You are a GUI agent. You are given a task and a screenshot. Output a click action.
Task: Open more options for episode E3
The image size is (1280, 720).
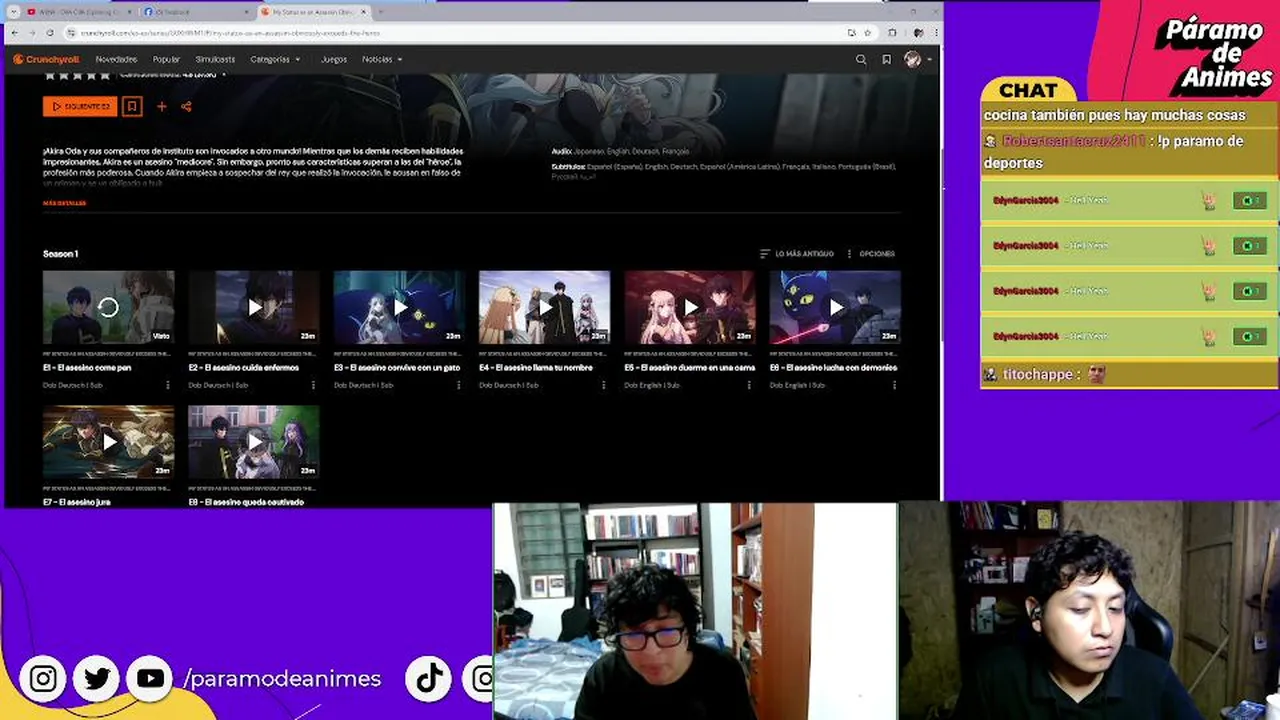[x=459, y=385]
